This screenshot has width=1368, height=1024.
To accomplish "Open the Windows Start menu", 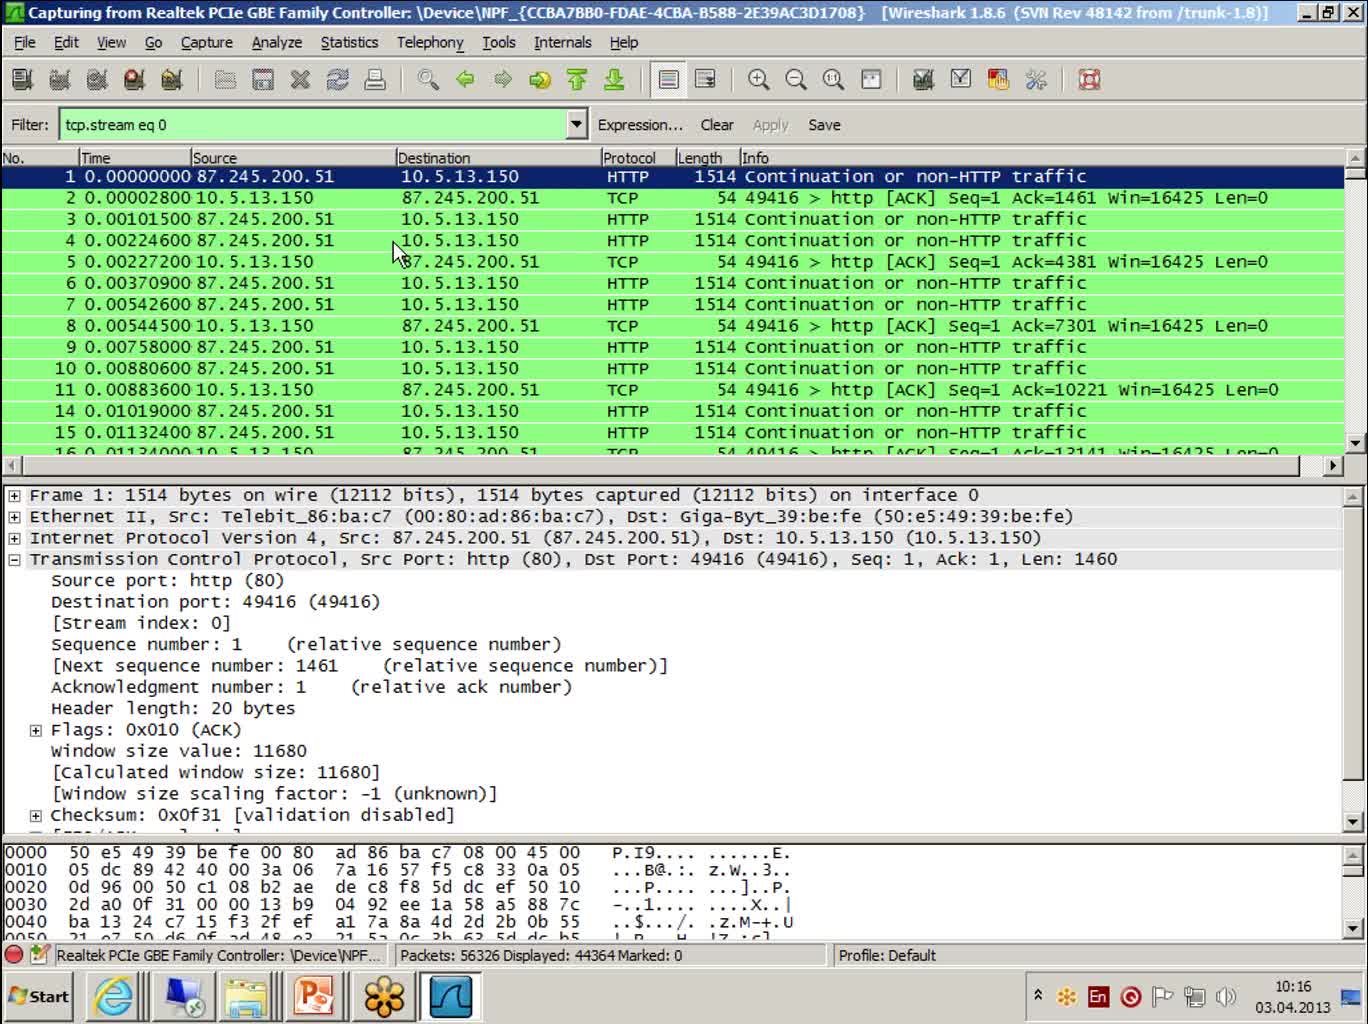I will pyautogui.click(x=39, y=997).
